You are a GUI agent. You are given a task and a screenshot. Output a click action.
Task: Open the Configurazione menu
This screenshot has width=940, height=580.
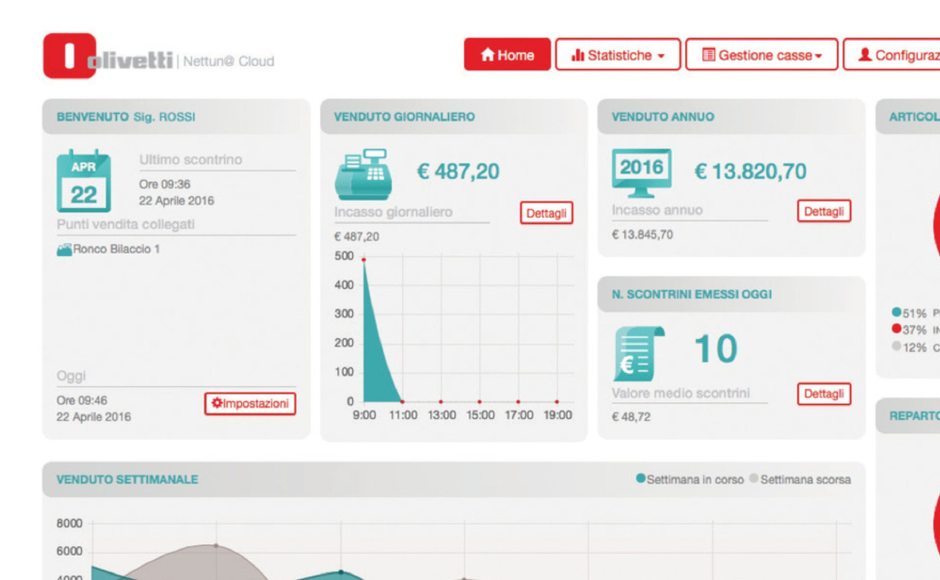coord(897,54)
